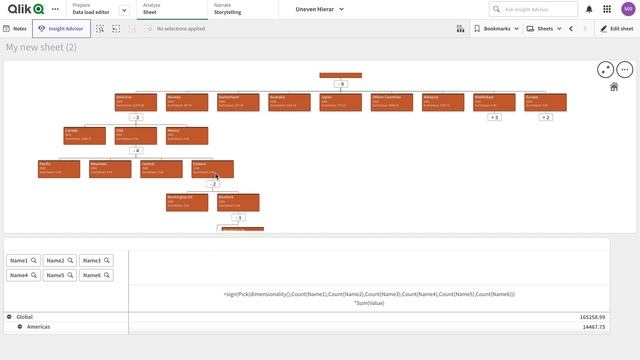Search the Name4 dimension
Image resolution: width=640 pixels, height=360 pixels.
pyautogui.click(x=23, y=275)
